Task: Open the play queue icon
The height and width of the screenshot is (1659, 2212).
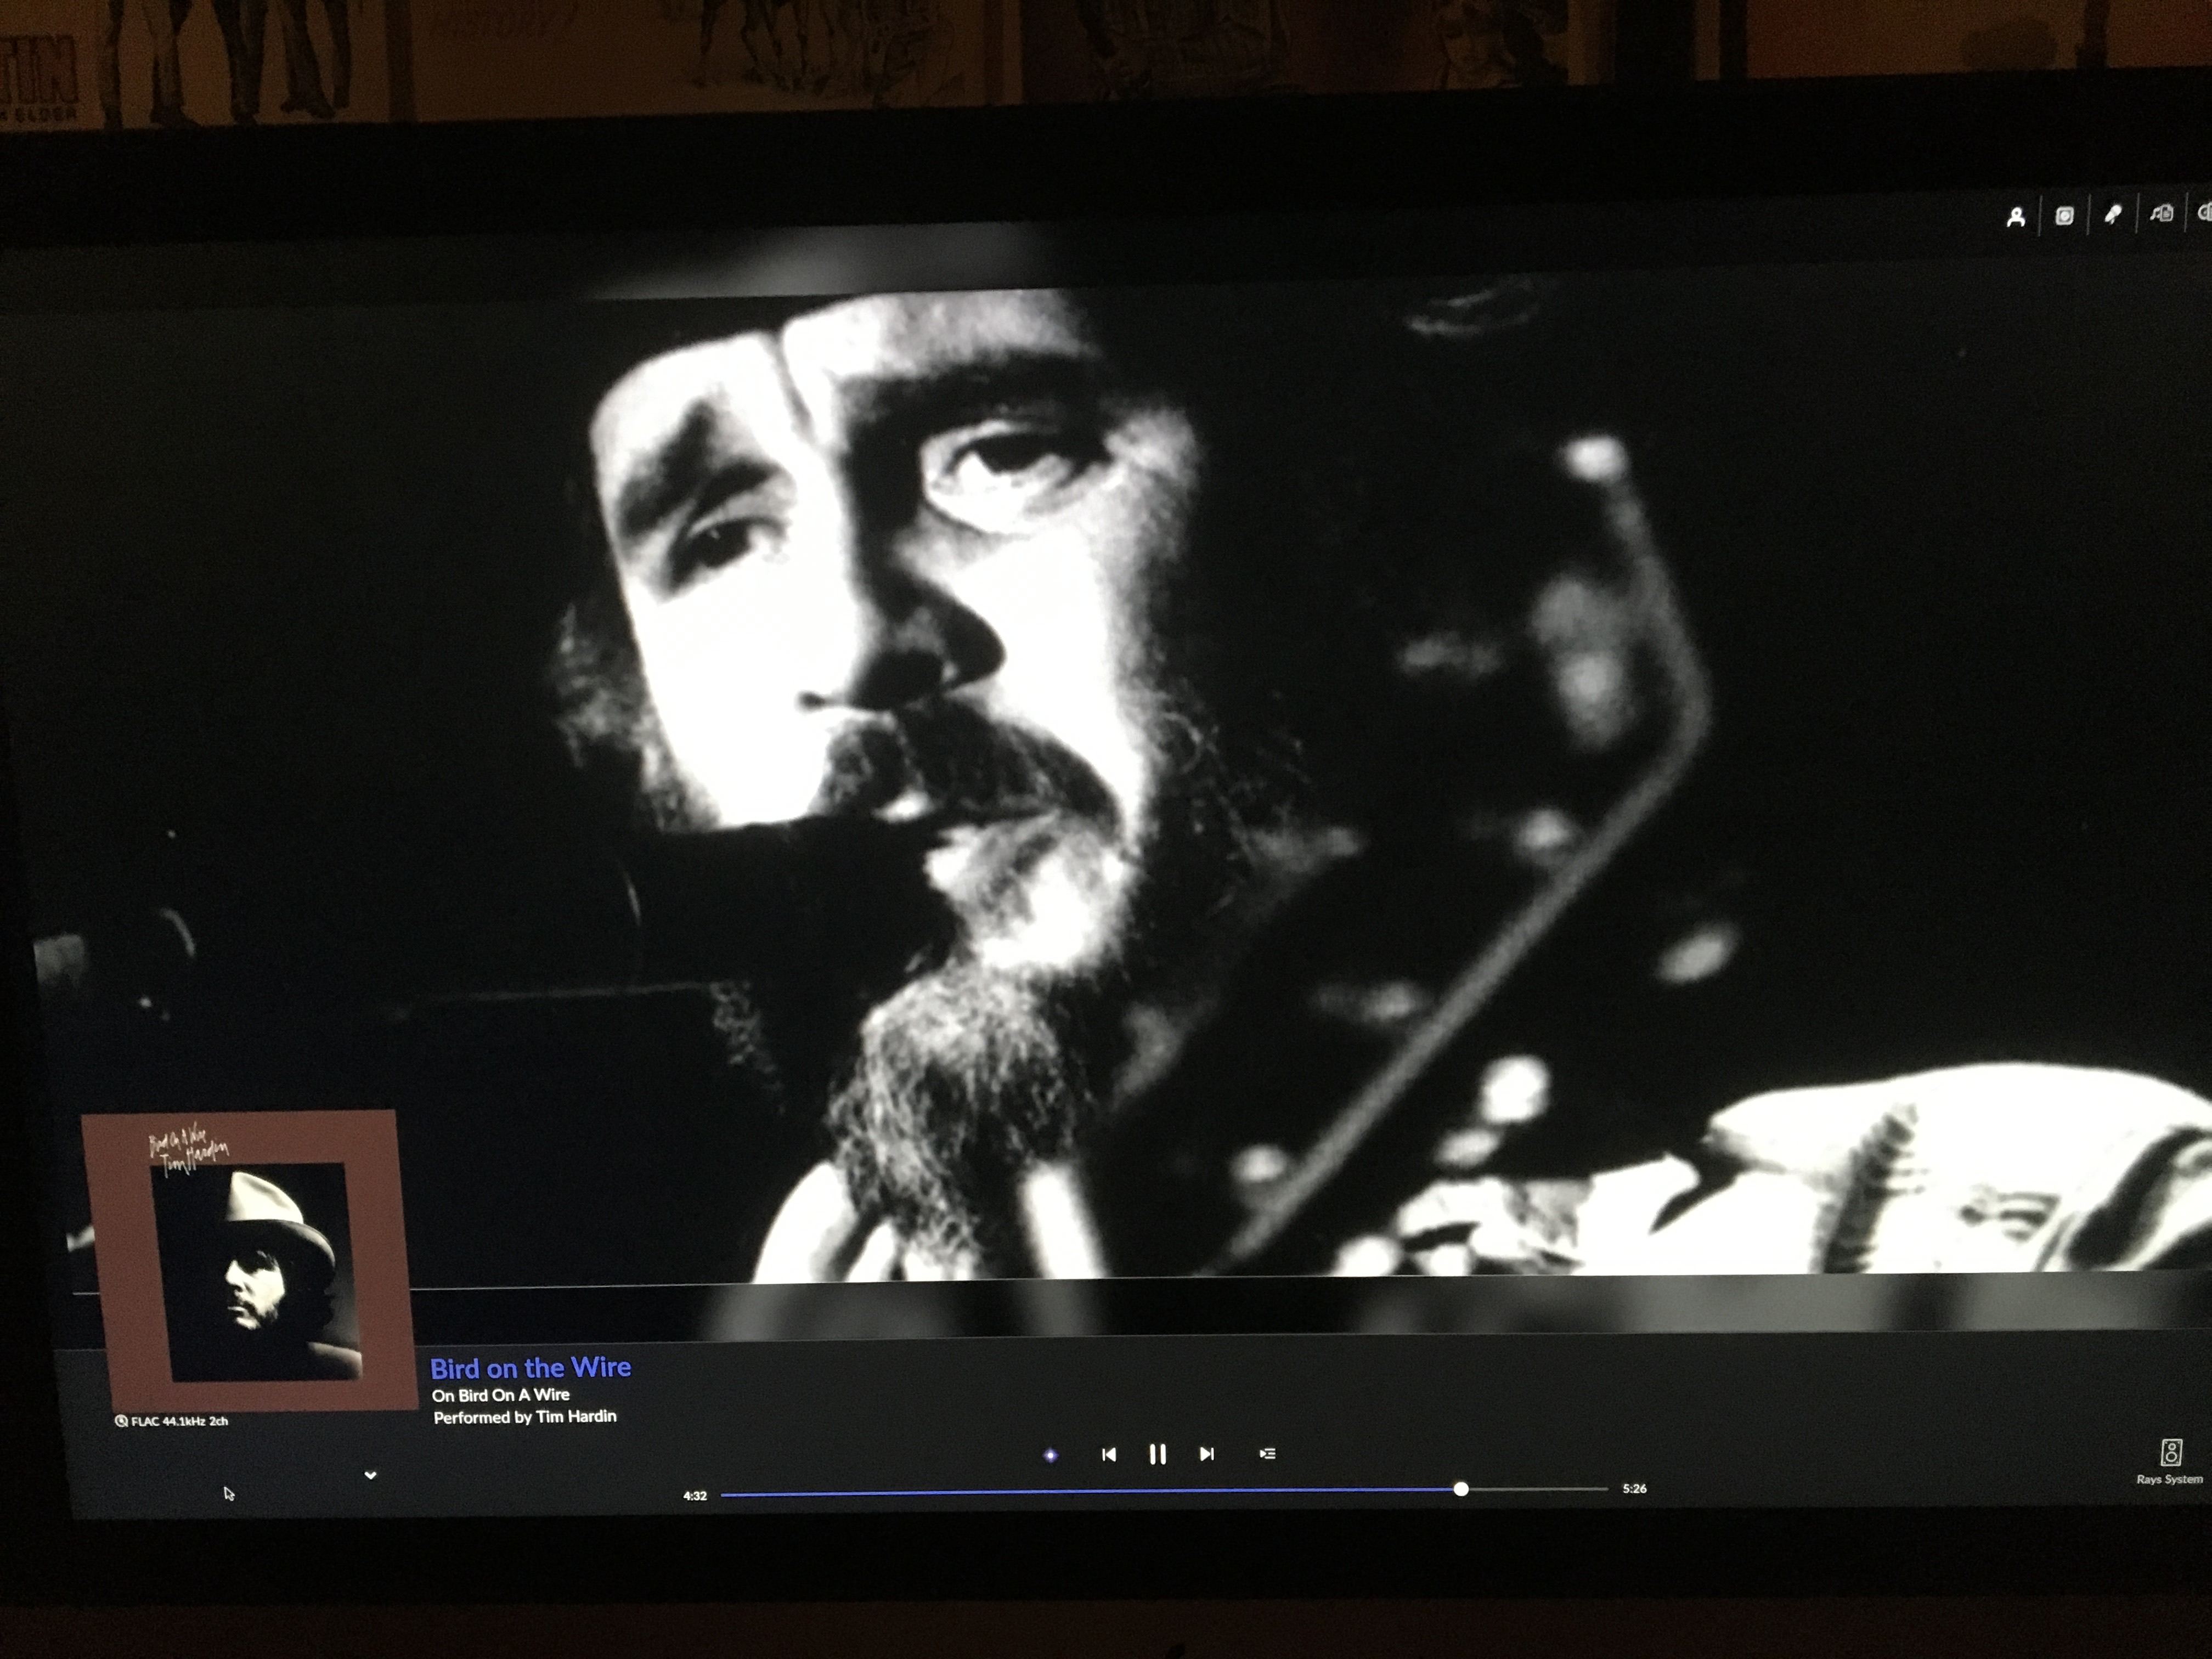Action: click(x=1267, y=1453)
